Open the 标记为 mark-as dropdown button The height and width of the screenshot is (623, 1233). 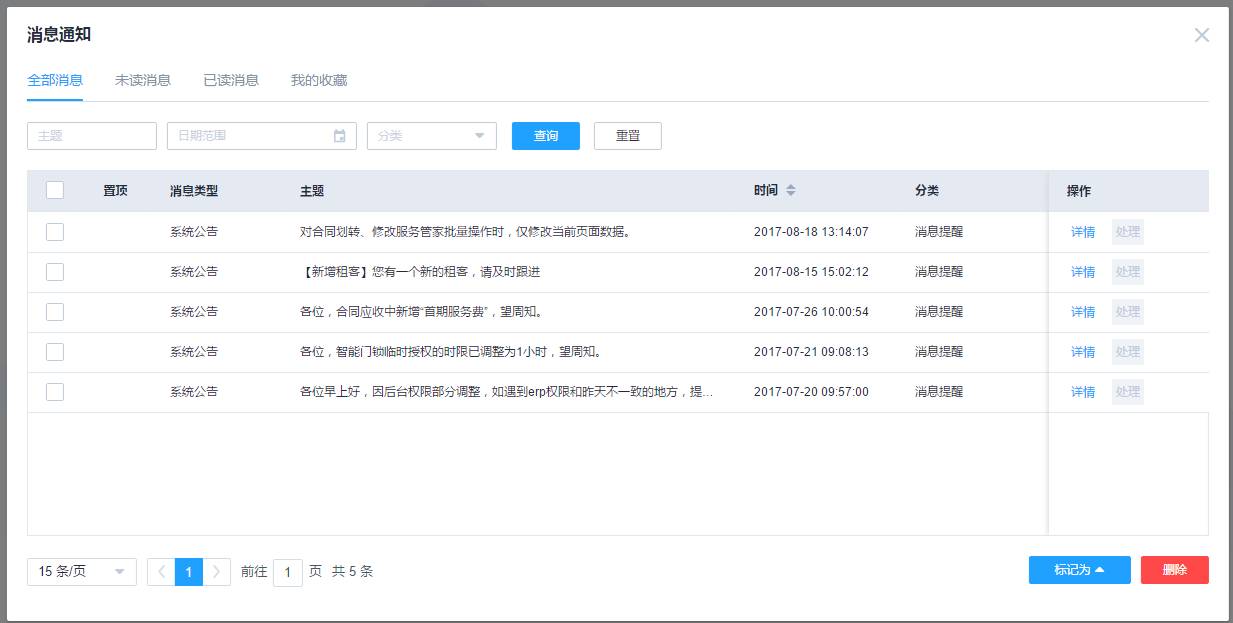click(1079, 570)
